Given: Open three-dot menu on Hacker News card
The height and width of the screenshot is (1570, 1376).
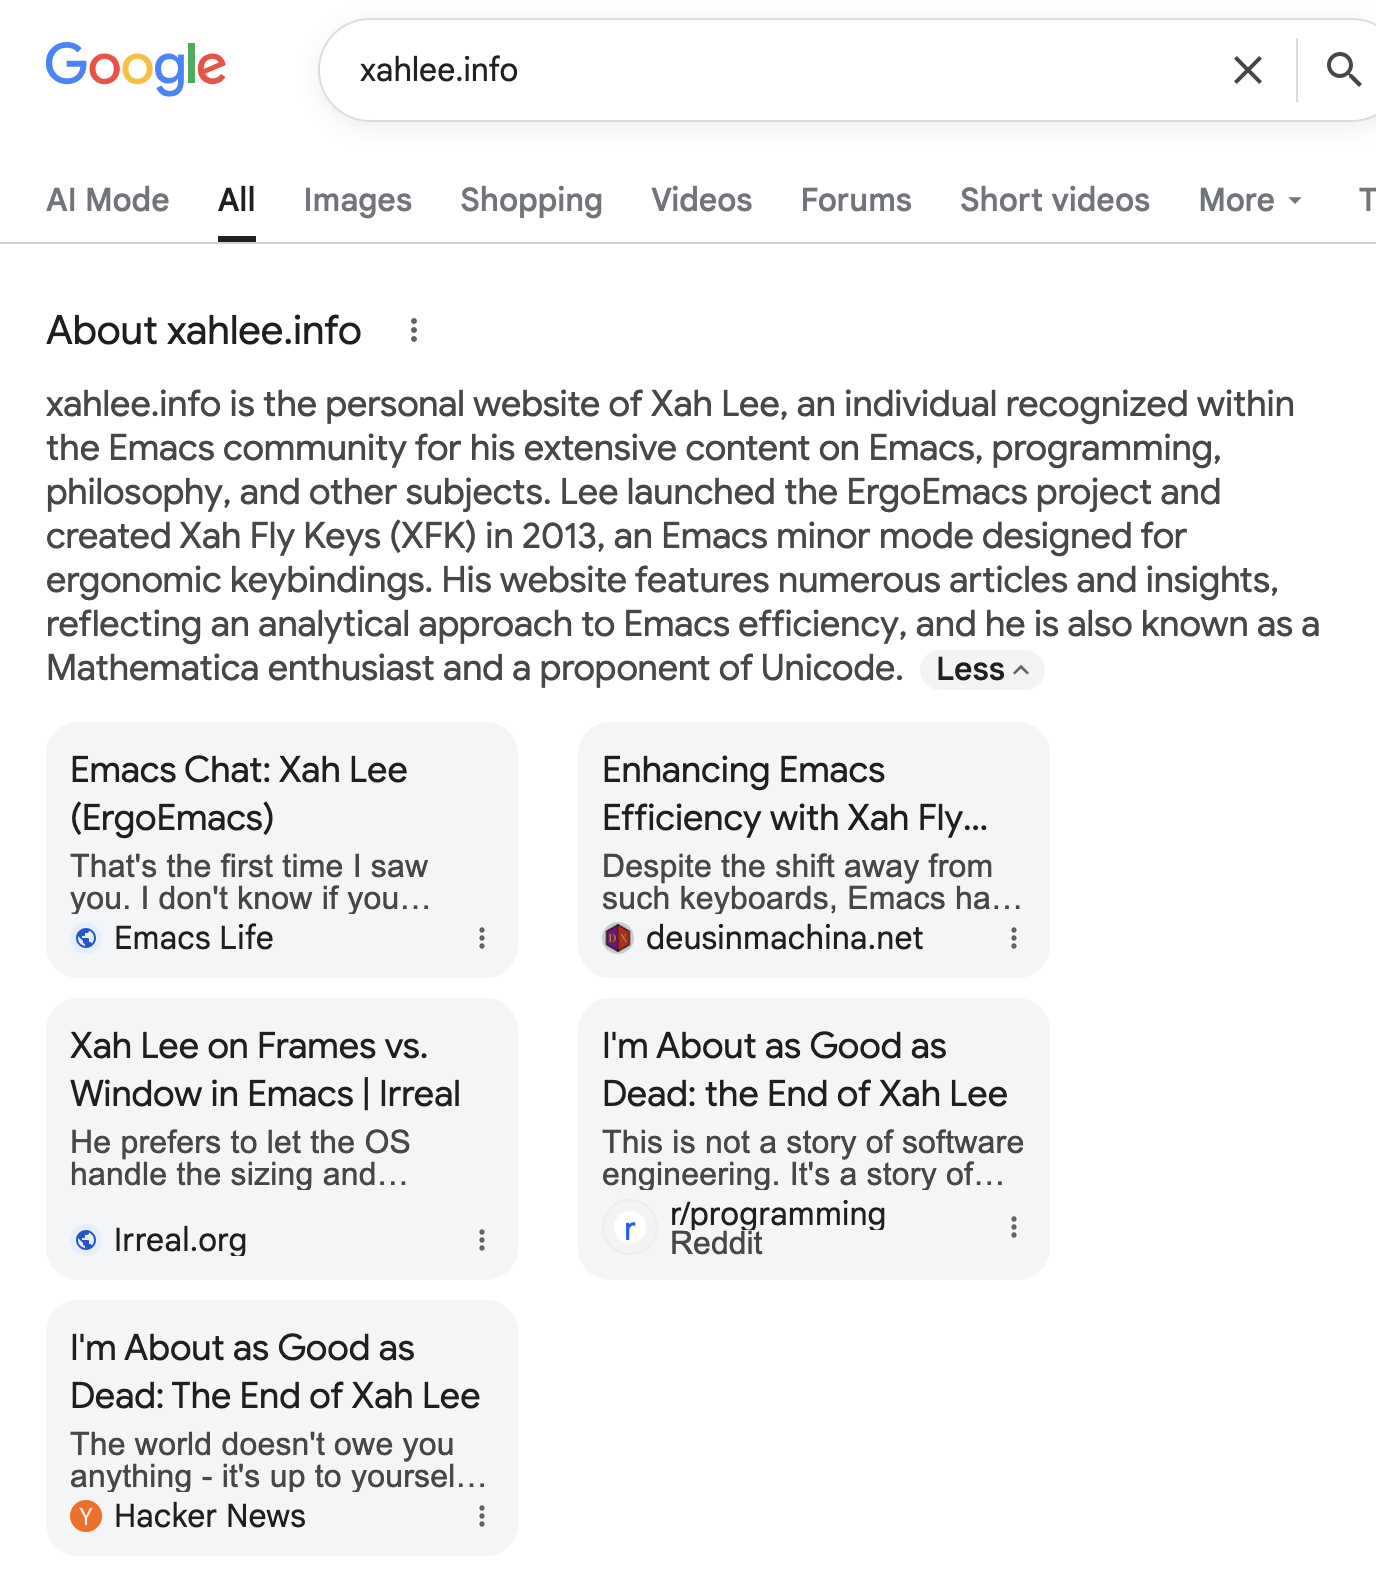Looking at the screenshot, I should pyautogui.click(x=482, y=1516).
